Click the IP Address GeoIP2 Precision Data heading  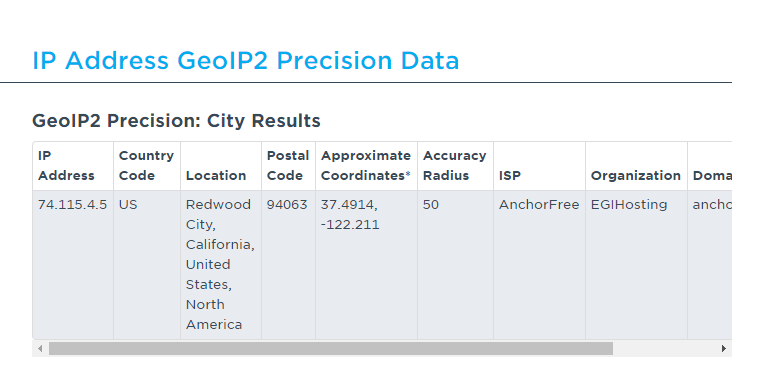[x=245, y=61]
